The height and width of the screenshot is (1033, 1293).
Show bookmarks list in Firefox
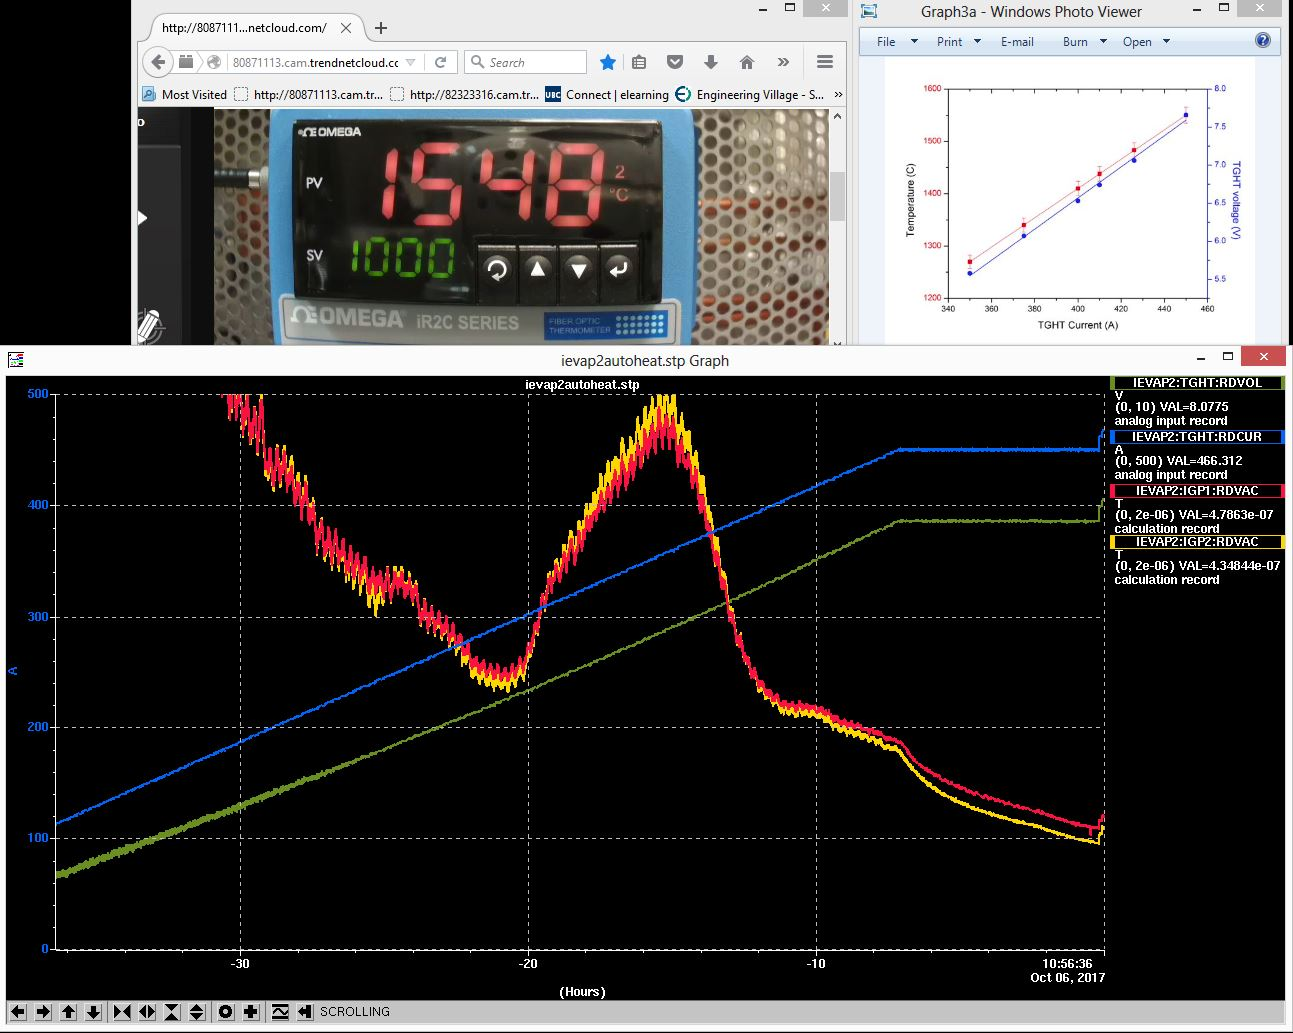click(x=639, y=62)
